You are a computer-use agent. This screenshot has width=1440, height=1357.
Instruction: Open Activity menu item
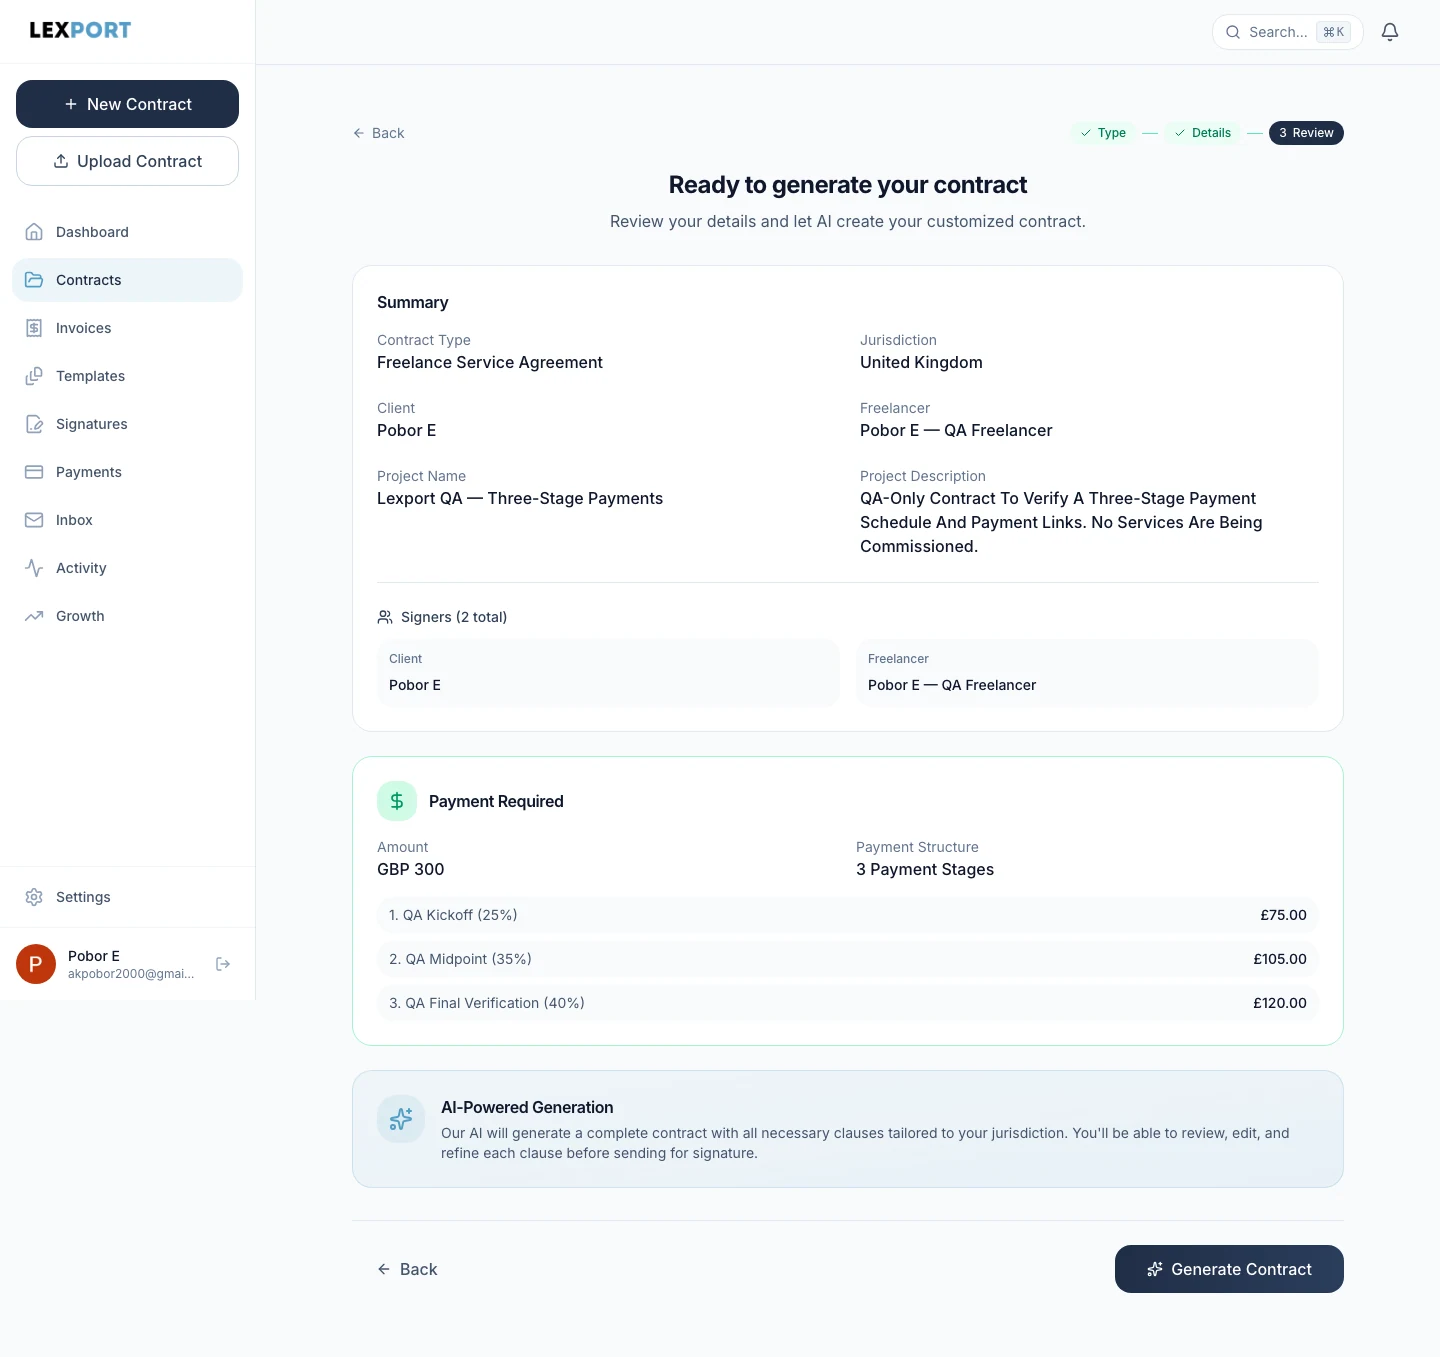coord(127,568)
